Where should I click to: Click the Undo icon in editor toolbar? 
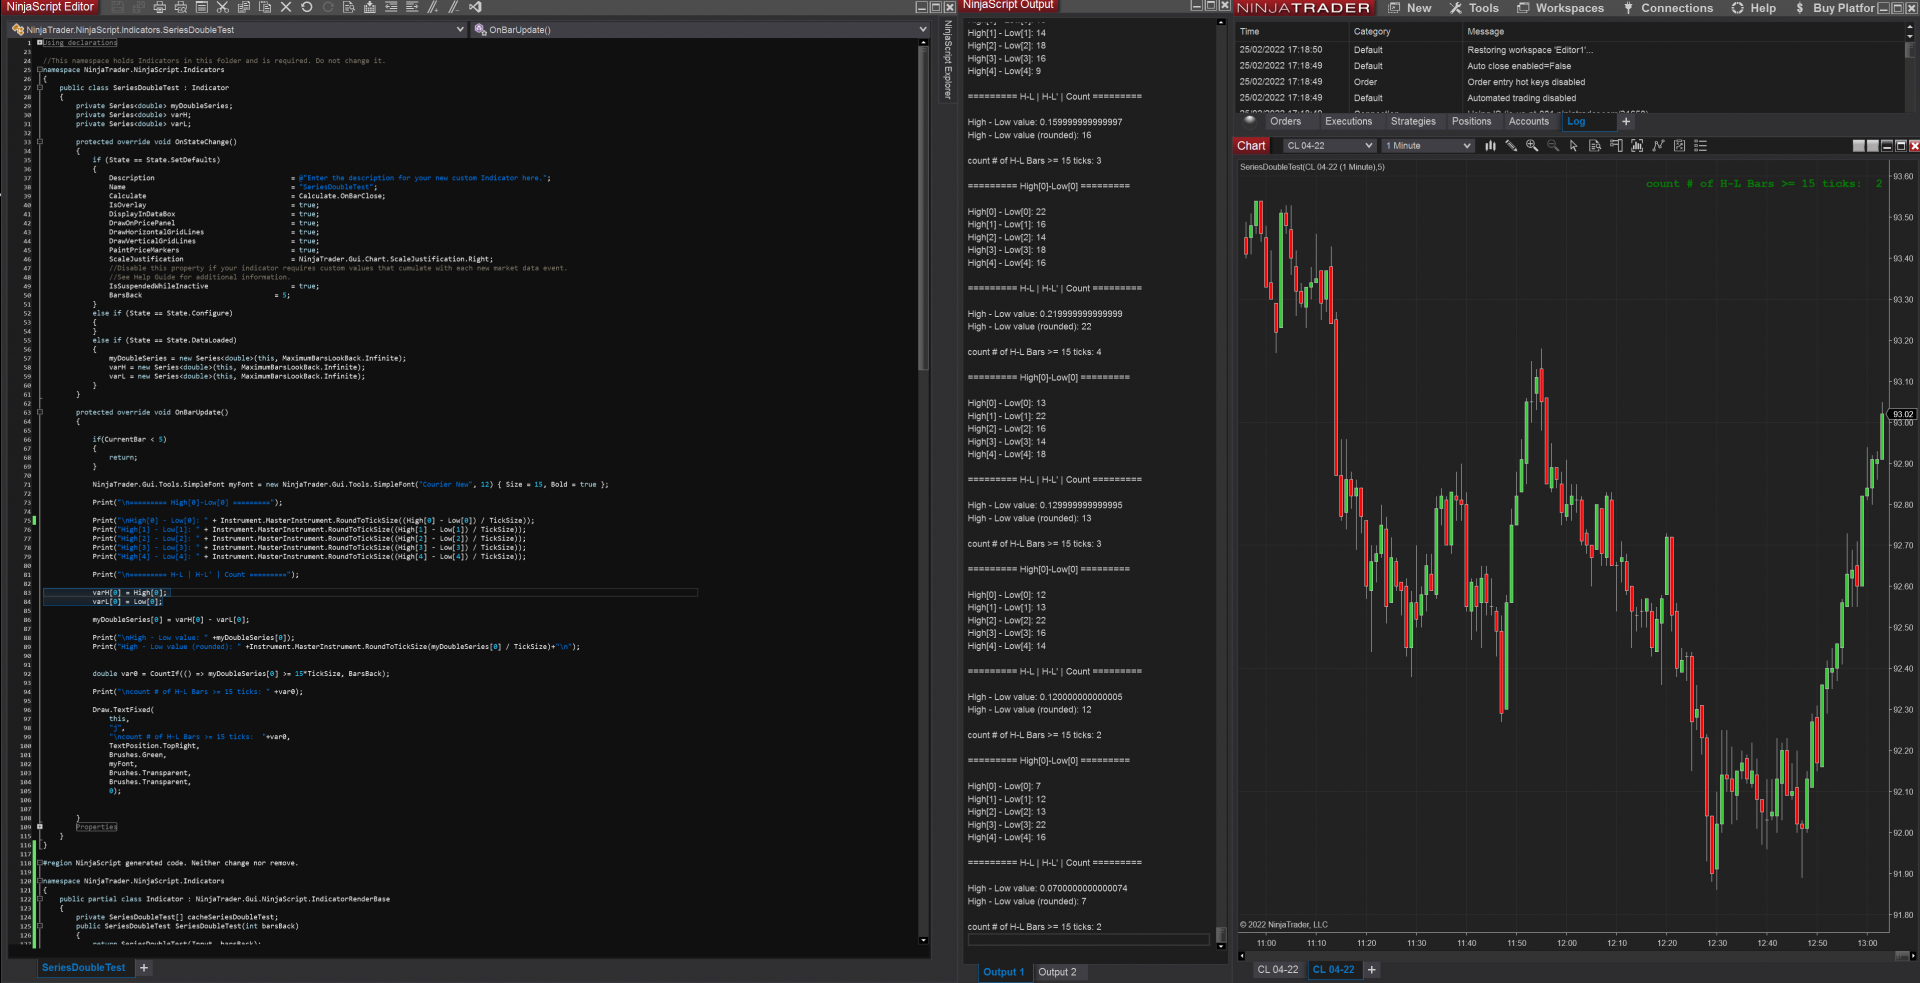[x=307, y=7]
